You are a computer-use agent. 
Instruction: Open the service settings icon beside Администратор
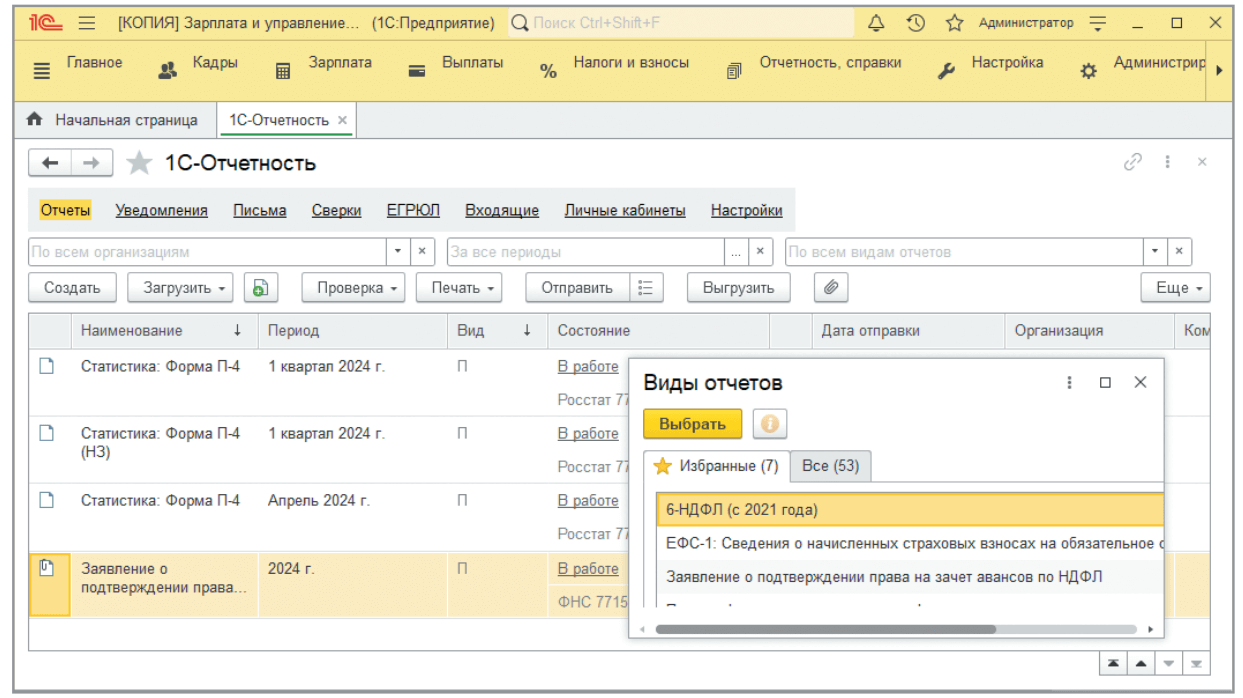tap(1098, 22)
